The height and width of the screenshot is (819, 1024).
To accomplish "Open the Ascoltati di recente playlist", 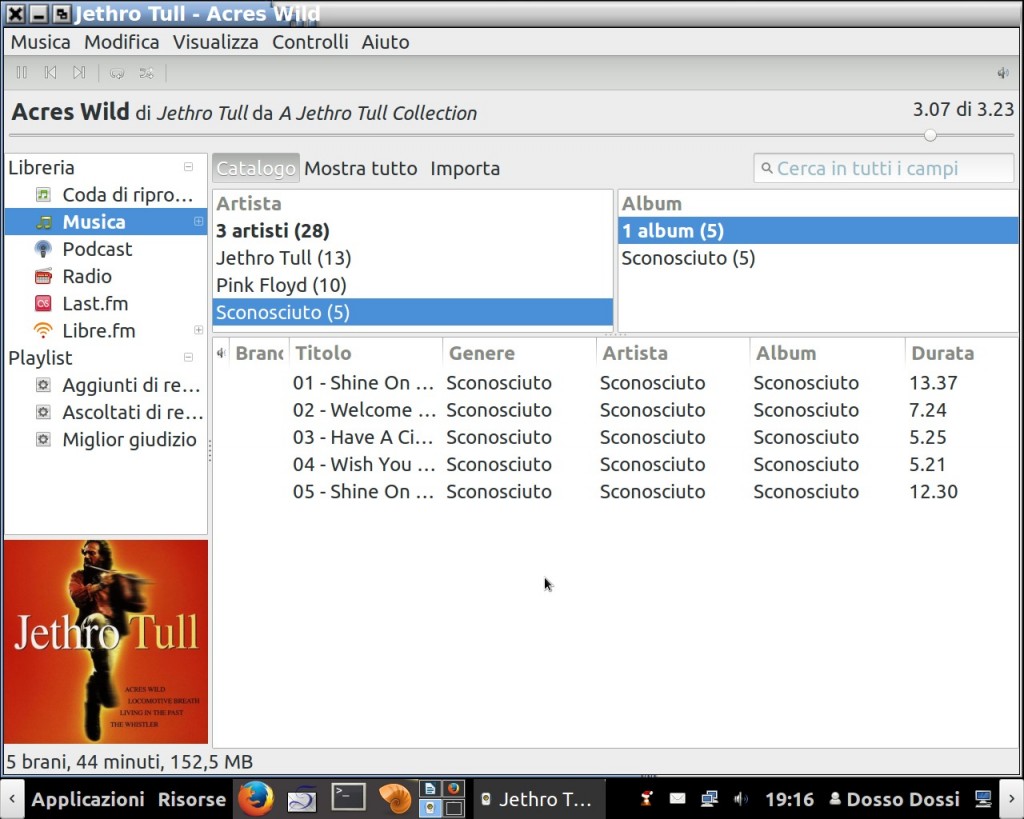I will pos(133,413).
